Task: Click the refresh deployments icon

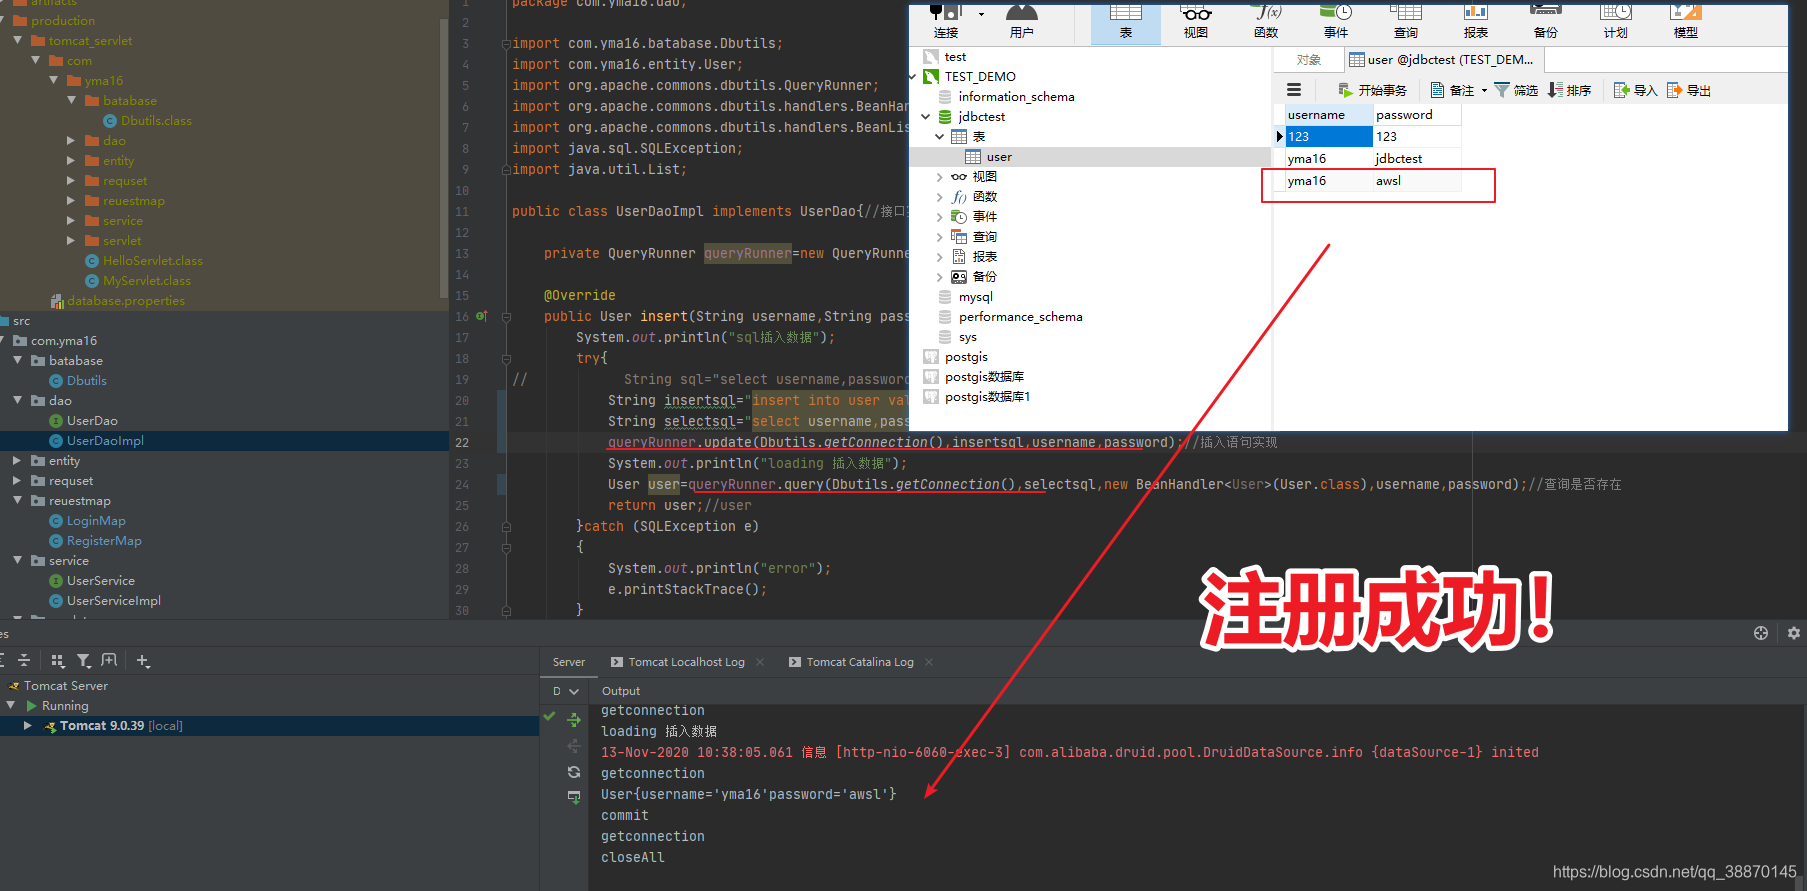Action: (574, 772)
